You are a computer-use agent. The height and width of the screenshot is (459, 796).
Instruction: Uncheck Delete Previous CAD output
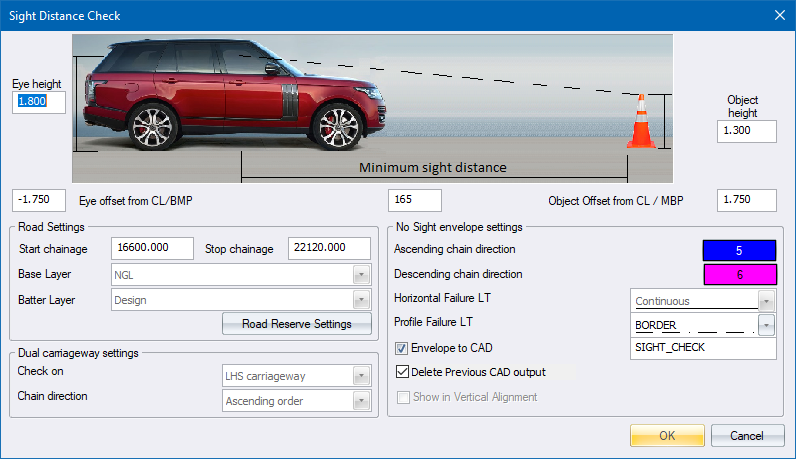pos(402,372)
